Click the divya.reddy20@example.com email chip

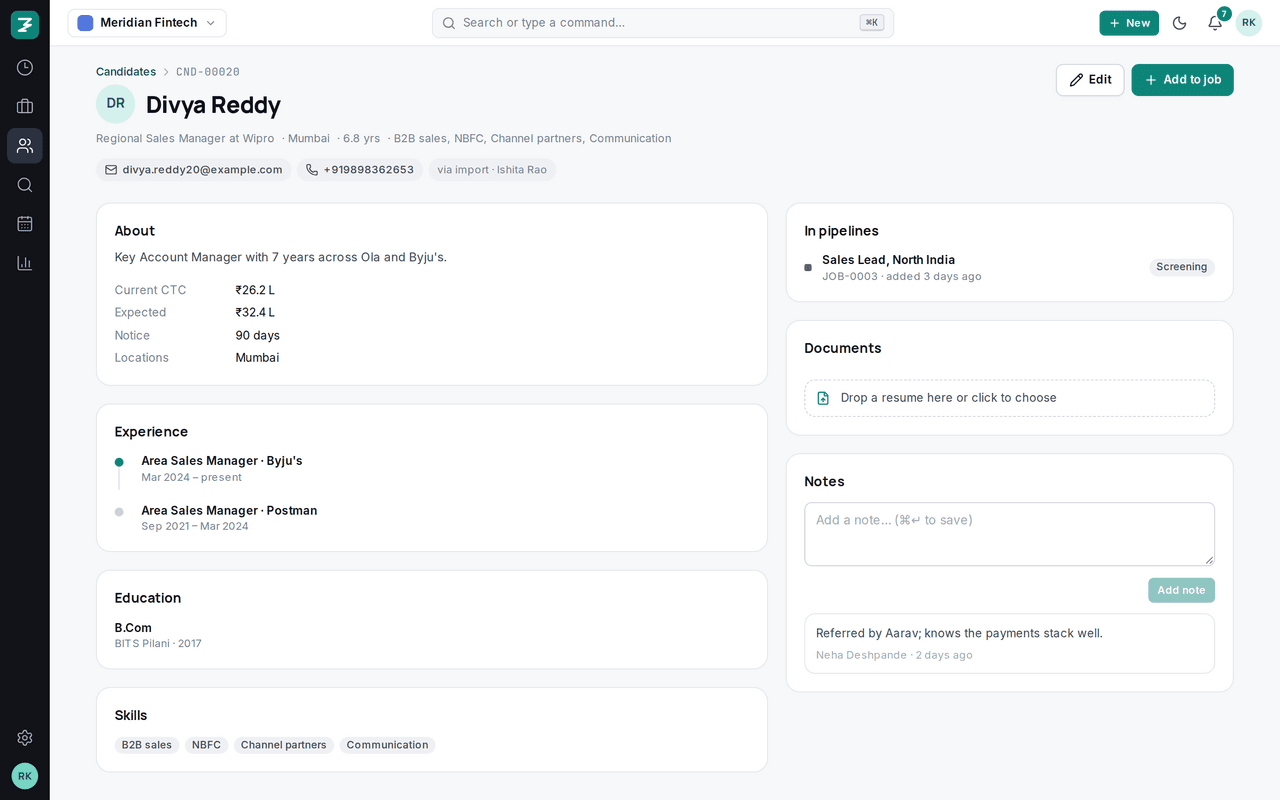[194, 170]
